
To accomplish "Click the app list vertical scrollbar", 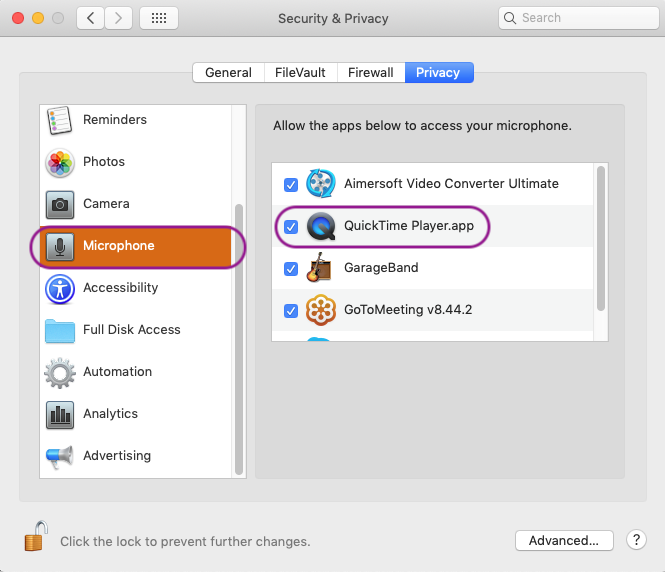I will (x=601, y=239).
